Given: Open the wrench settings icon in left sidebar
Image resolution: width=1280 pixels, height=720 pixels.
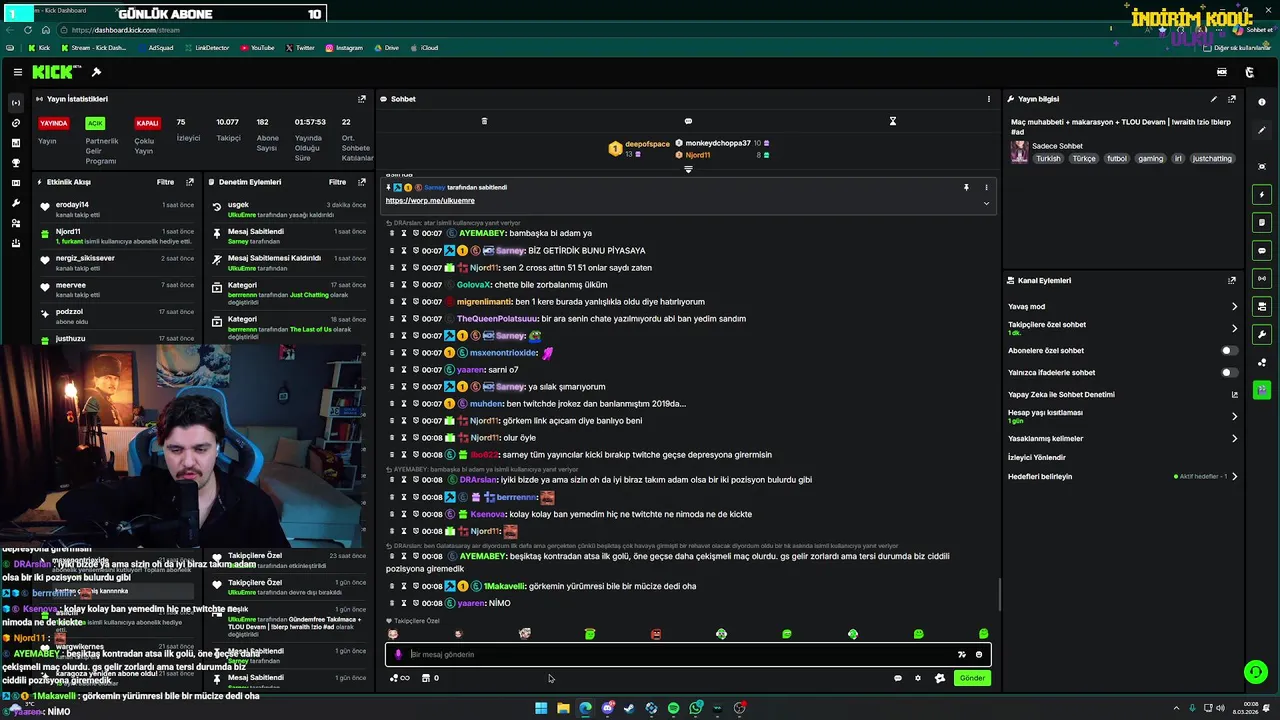Looking at the screenshot, I should coord(15,203).
